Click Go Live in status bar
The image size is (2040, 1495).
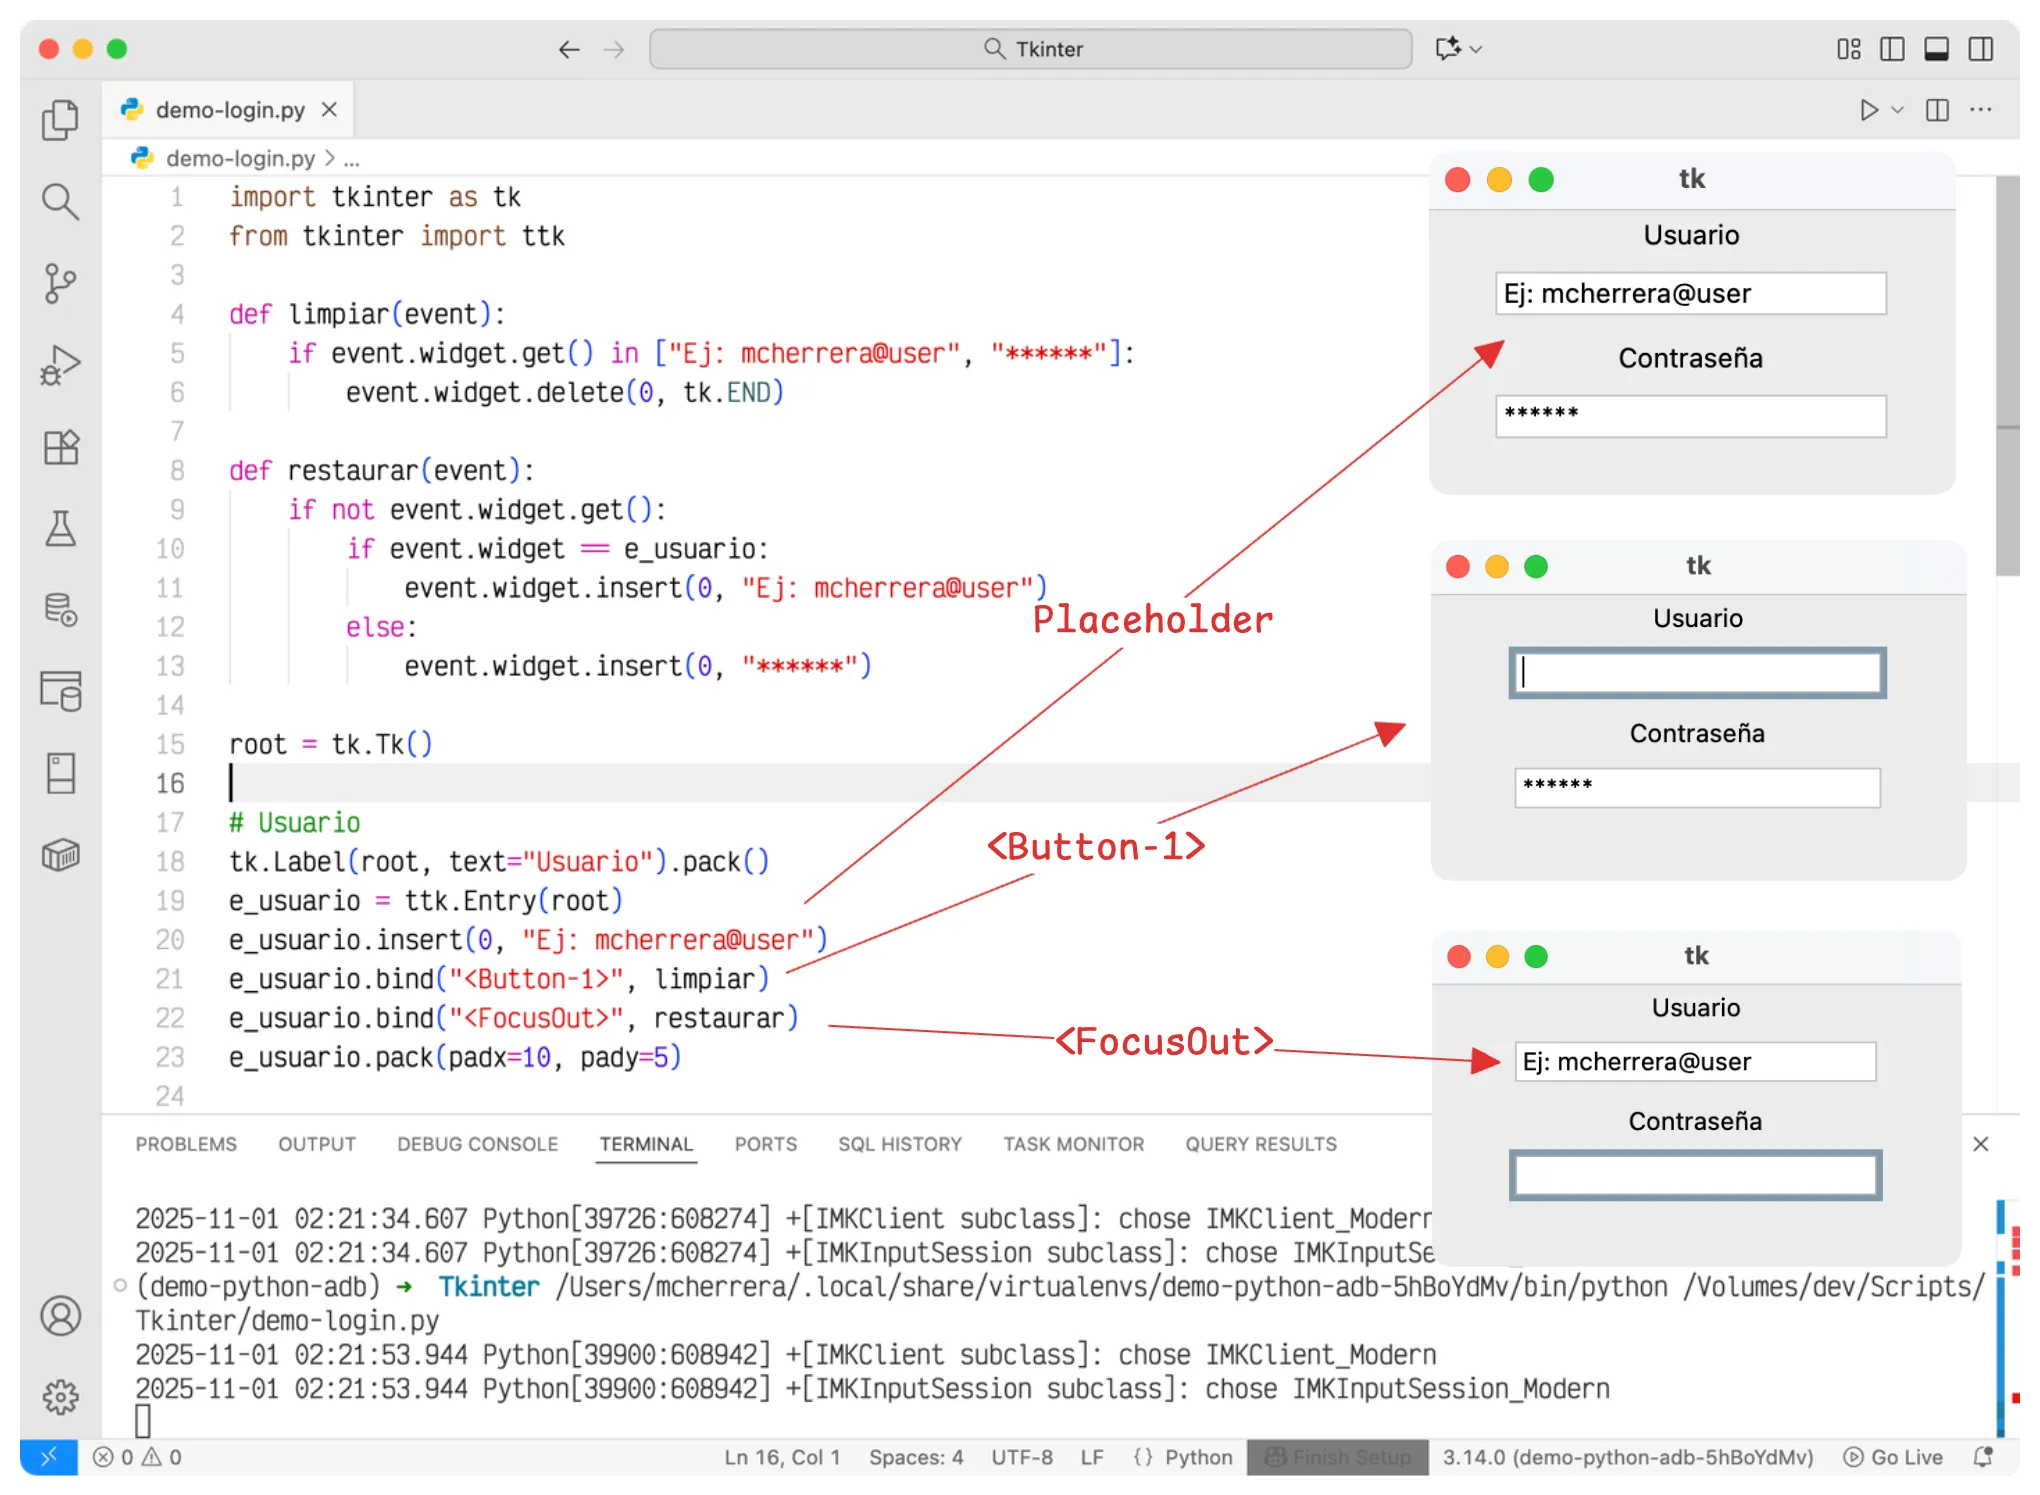(x=1893, y=1457)
